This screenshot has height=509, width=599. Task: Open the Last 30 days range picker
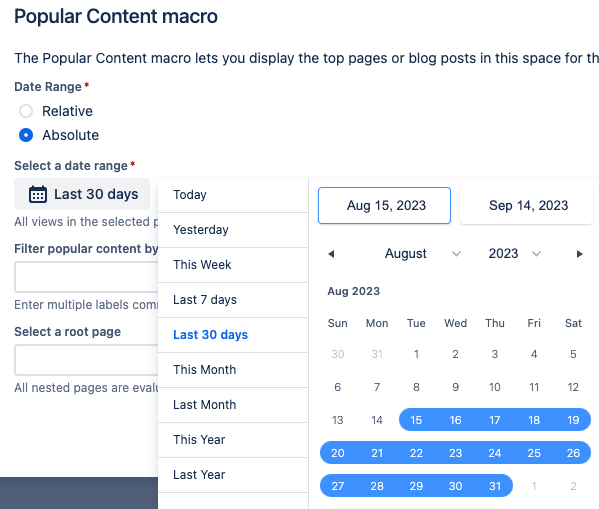click(82, 194)
